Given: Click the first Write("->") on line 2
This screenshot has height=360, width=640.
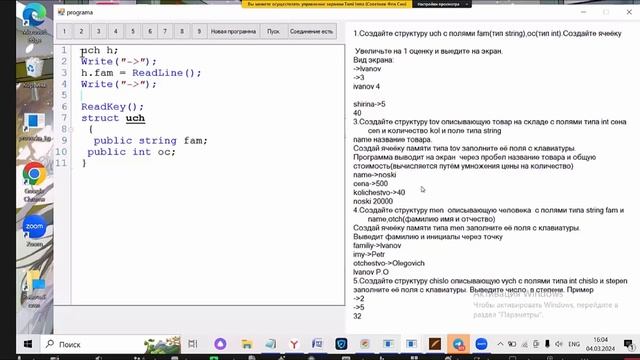Looking at the screenshot, I should coord(119,62).
